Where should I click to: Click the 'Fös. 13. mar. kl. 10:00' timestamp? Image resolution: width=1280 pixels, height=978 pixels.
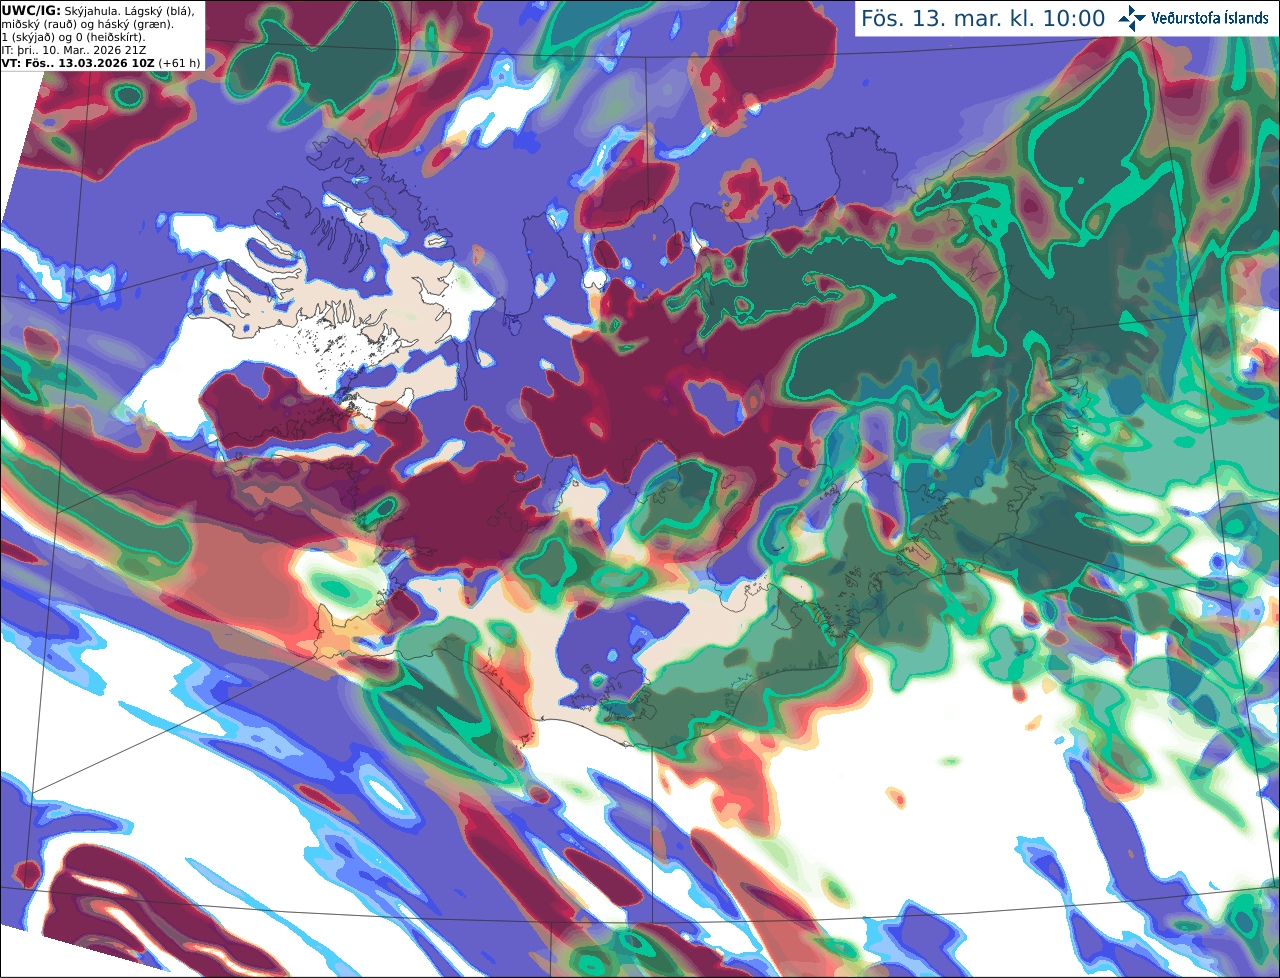(983, 19)
